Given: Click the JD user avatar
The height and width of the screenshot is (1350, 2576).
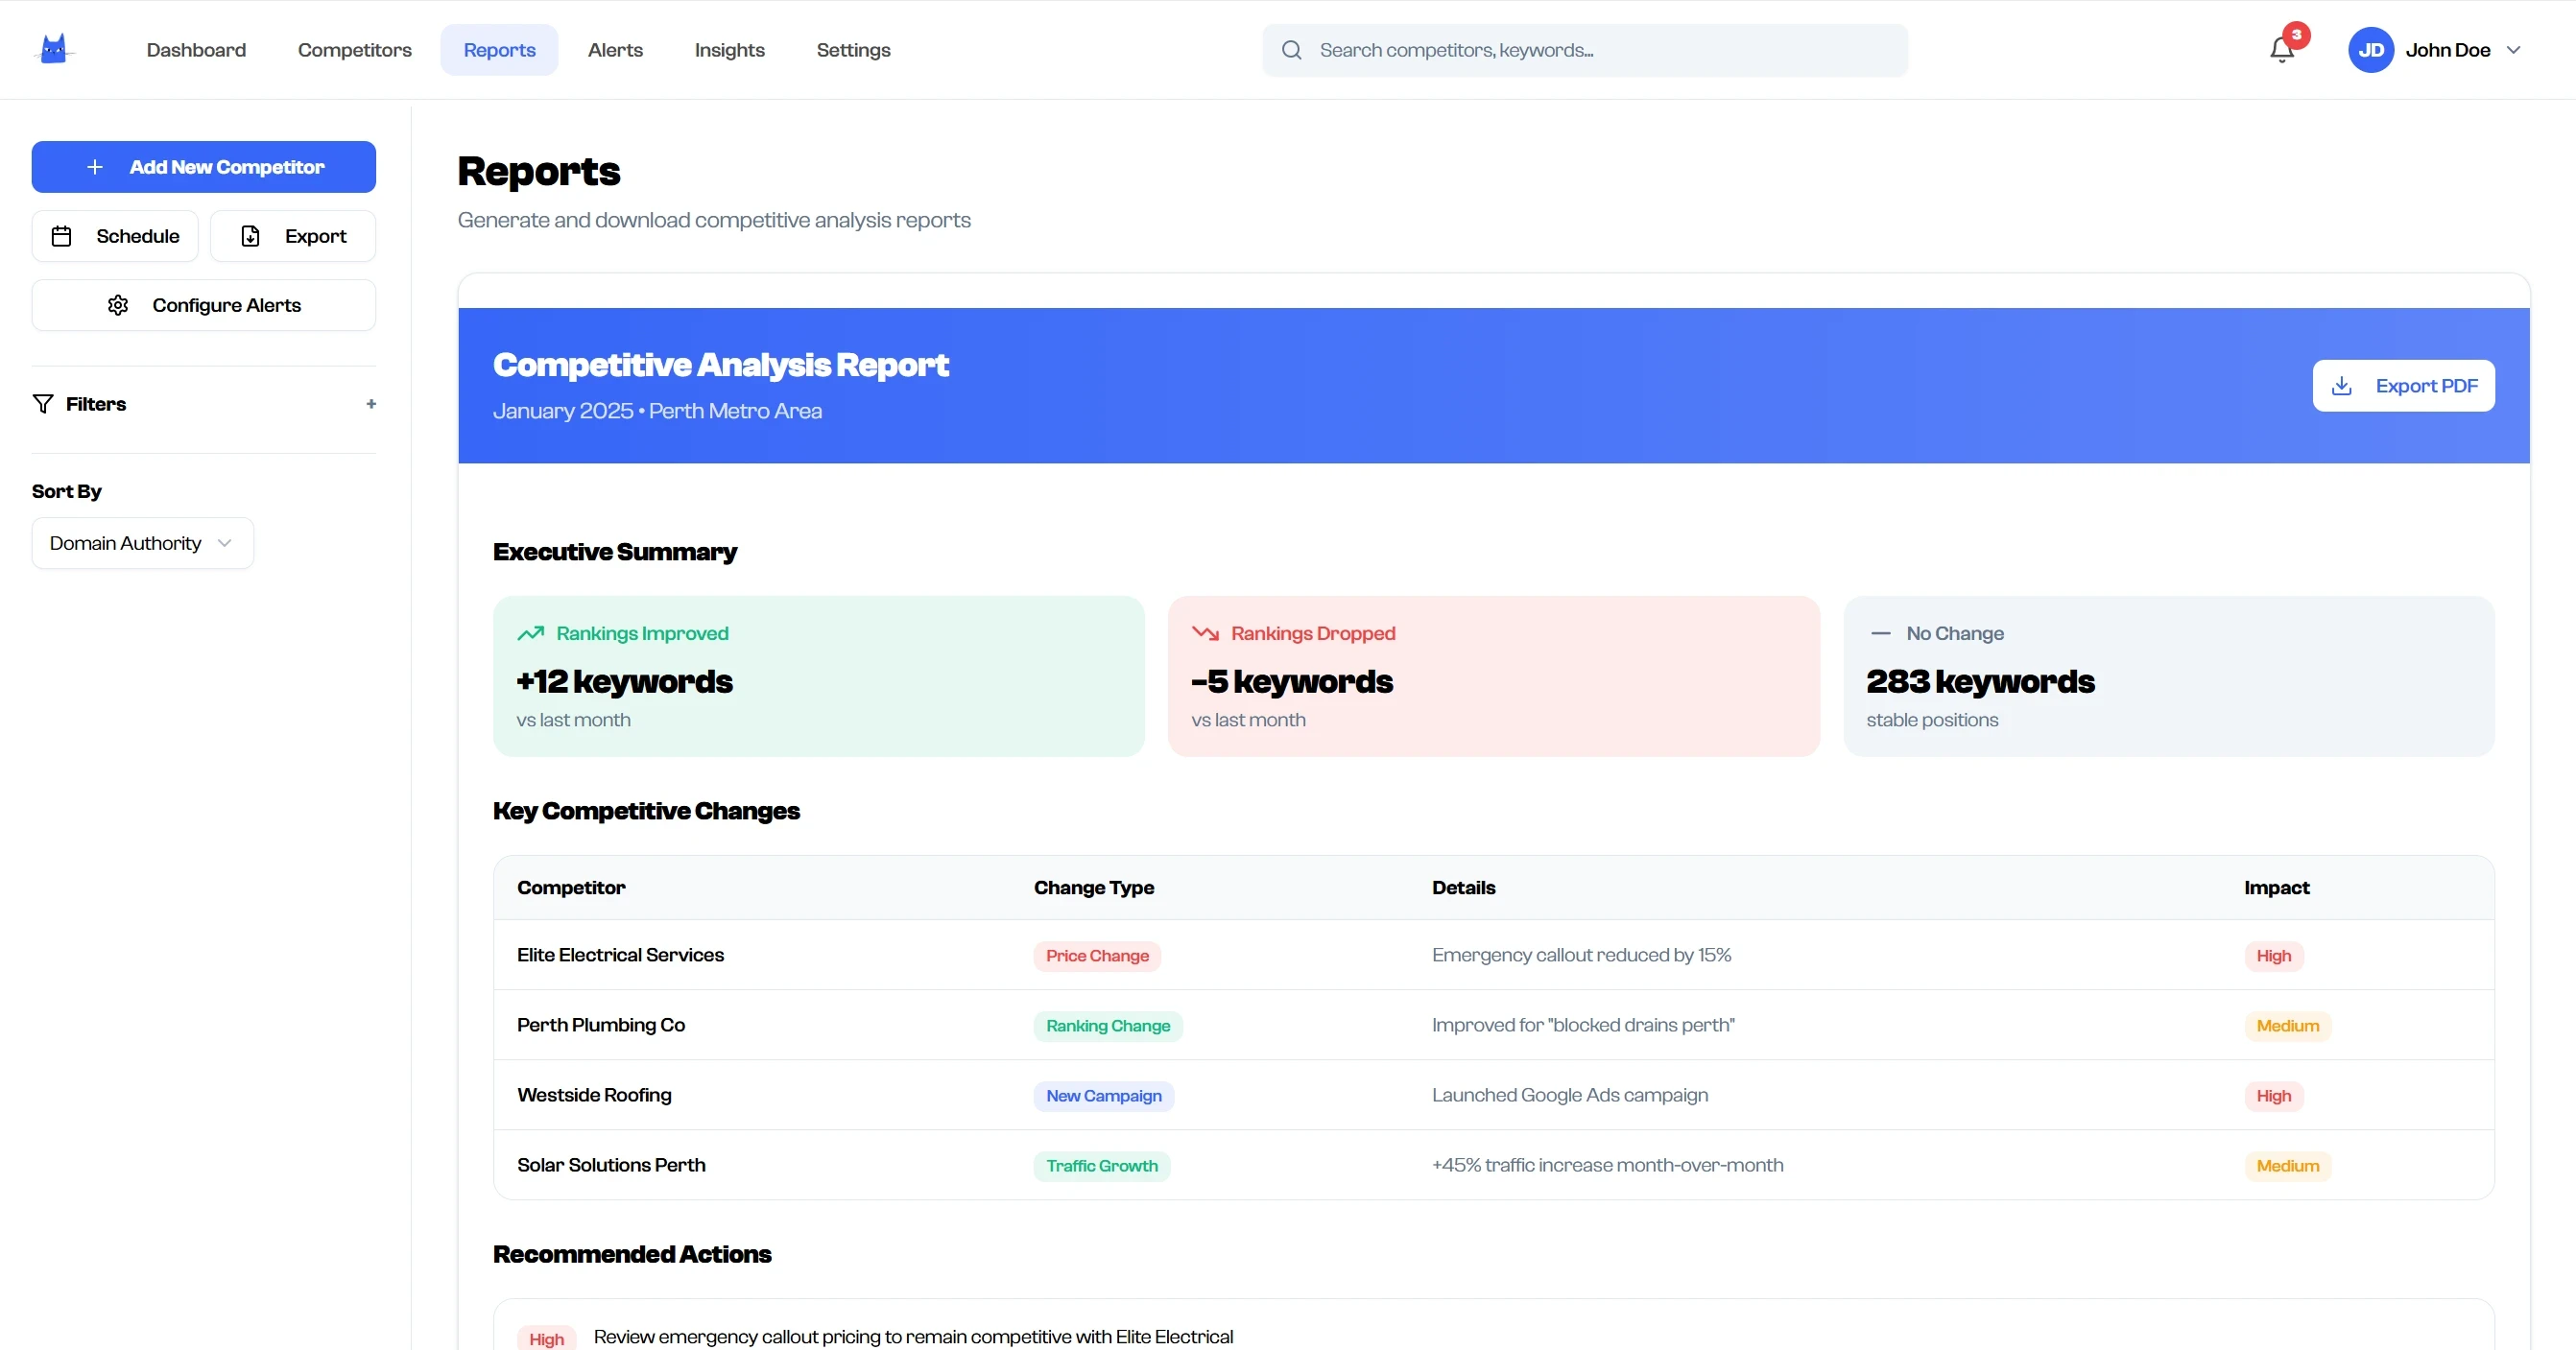Looking at the screenshot, I should tap(2370, 50).
